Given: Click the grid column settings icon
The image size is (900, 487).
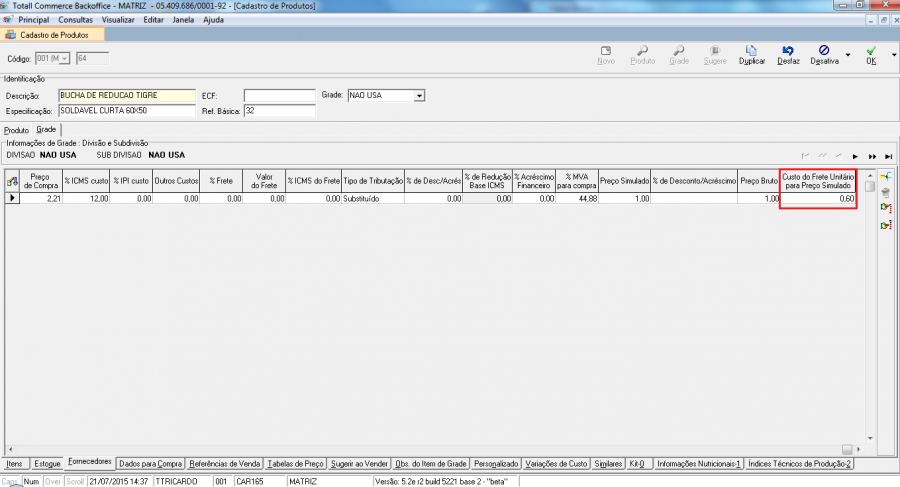Looking at the screenshot, I should click(x=13, y=180).
